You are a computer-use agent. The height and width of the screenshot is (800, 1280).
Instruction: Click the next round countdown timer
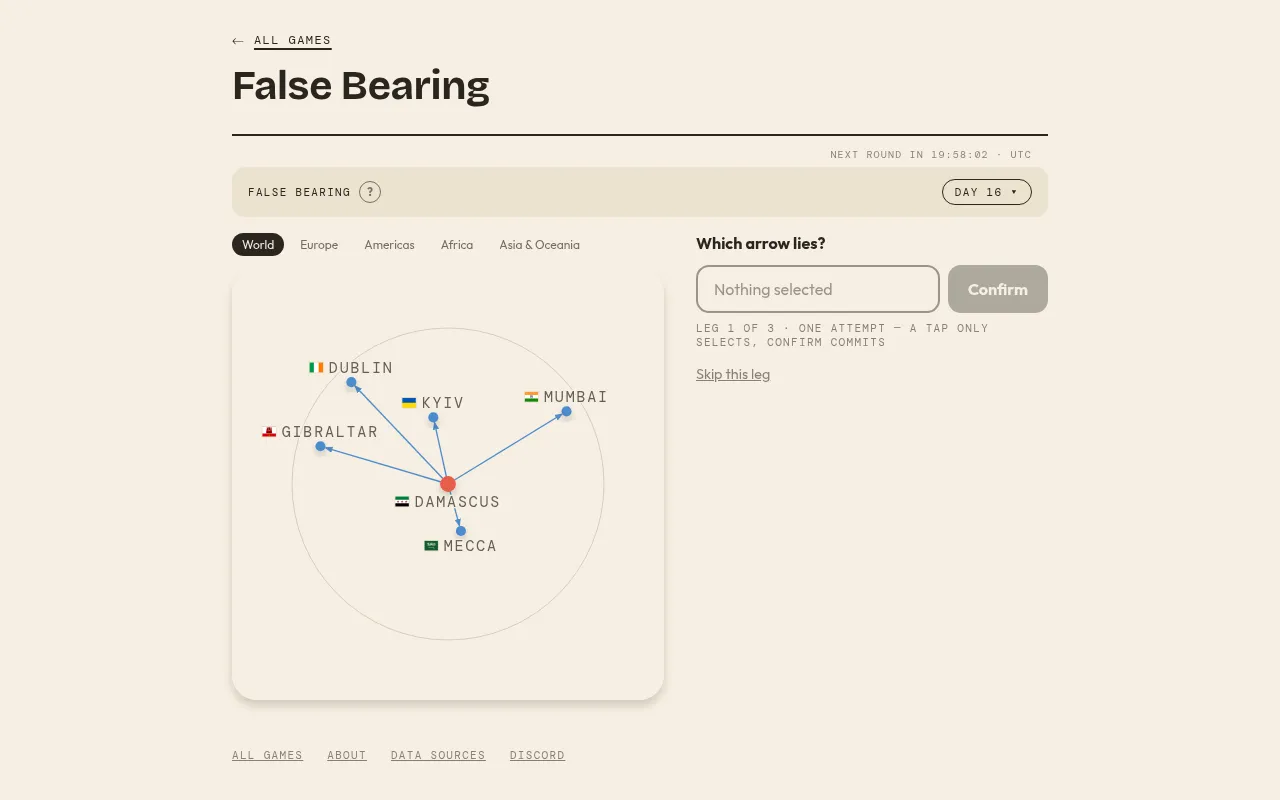point(931,155)
